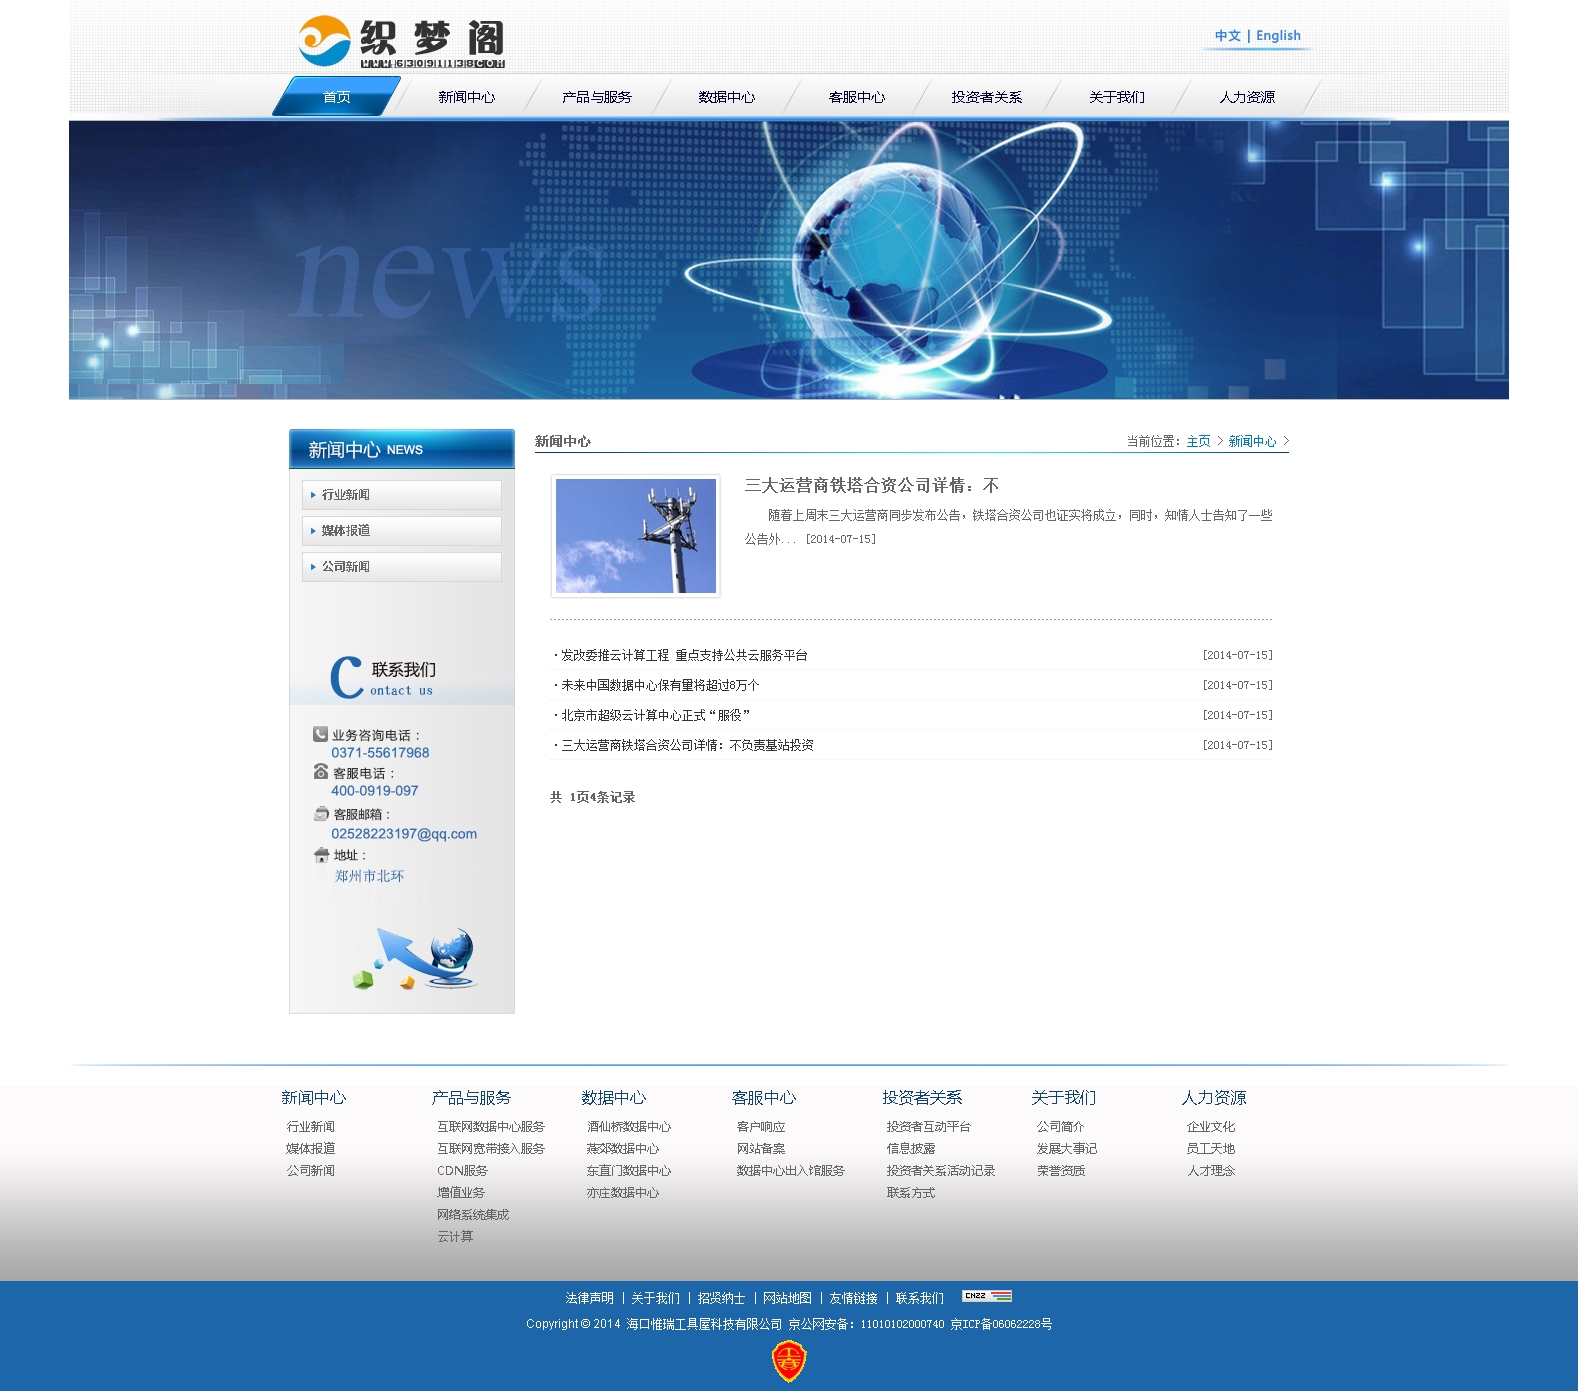Open 产品与服务 in the top navigation
The image size is (1578, 1391).
pyautogui.click(x=597, y=97)
